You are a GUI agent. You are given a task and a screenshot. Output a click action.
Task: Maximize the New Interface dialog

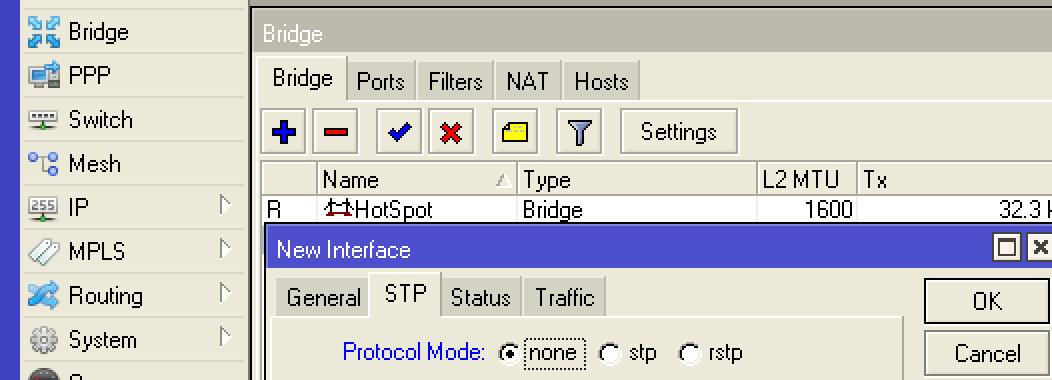(1007, 248)
